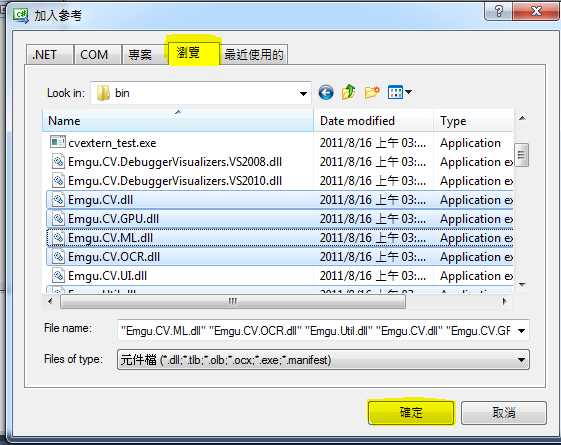Select the Emgu.CV.OCR.dll file name
Image resolution: width=561 pixels, height=445 pixels.
[114, 256]
